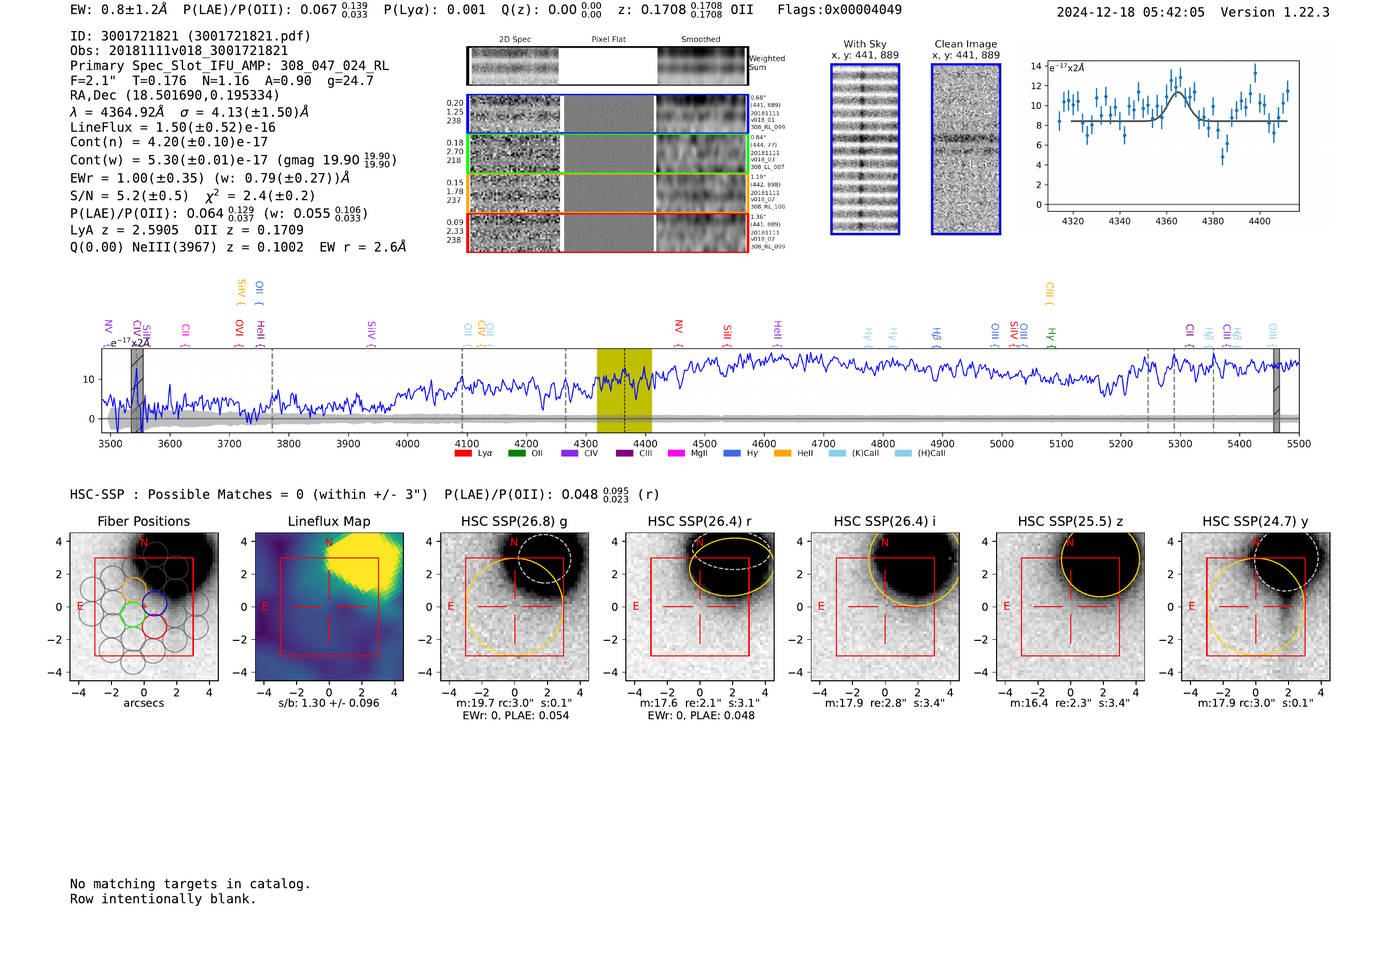This screenshot has height=953, width=1400.
Task: Click the red fiber circle in Fiber Positions
Action: point(154,626)
